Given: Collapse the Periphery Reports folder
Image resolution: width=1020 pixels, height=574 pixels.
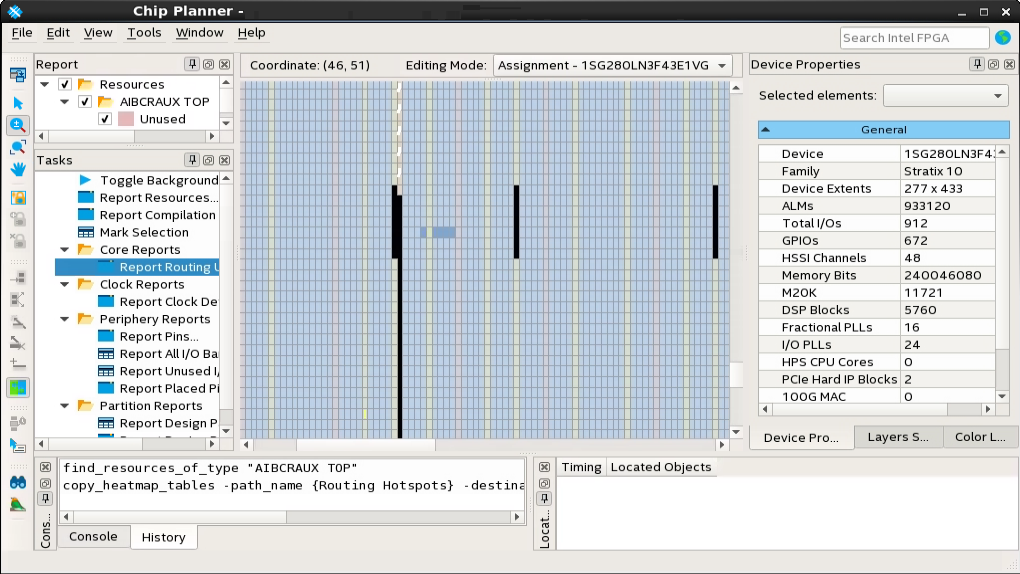Looking at the screenshot, I should (x=64, y=319).
